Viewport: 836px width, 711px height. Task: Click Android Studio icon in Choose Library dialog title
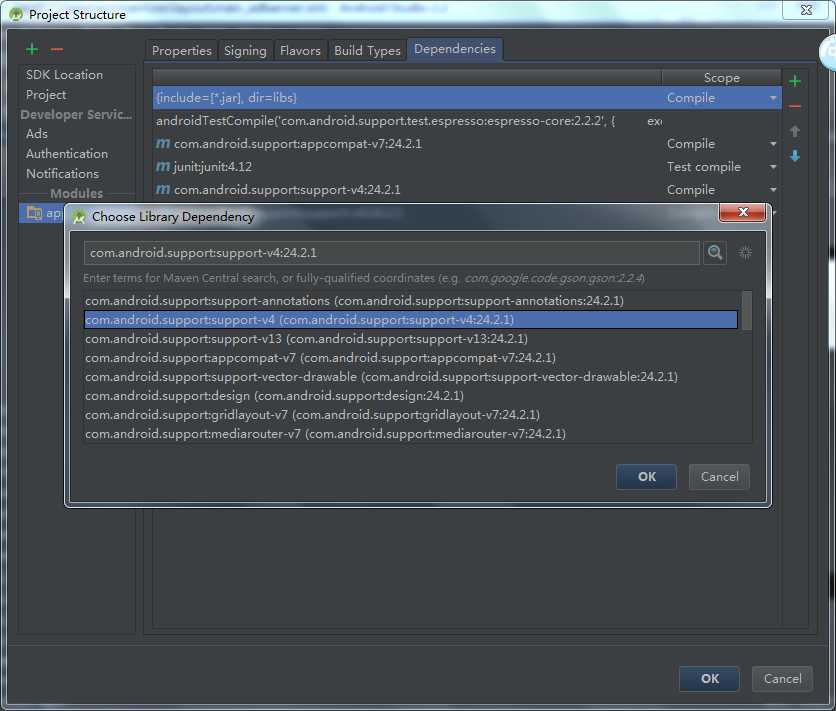79,216
